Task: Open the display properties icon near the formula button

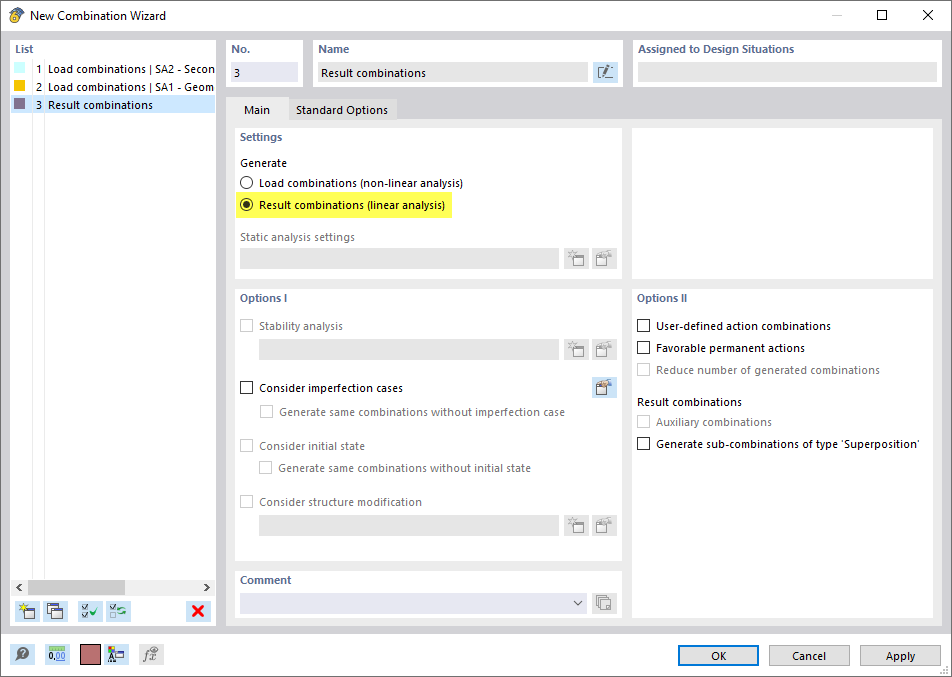Action: coord(116,654)
